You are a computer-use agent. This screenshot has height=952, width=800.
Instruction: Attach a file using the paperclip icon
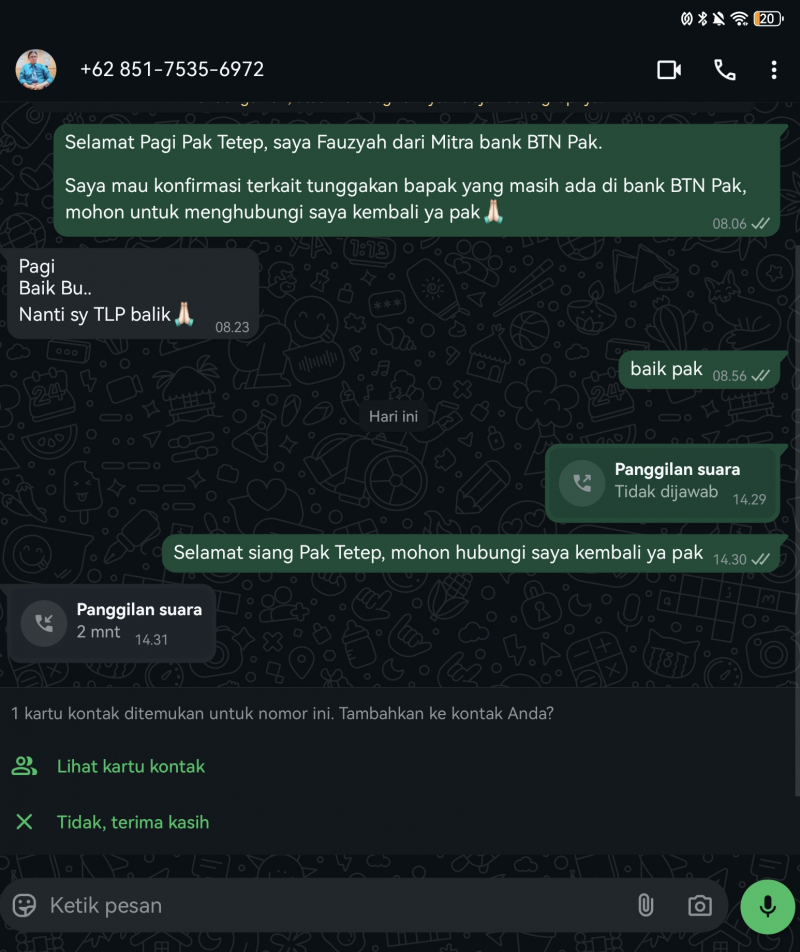[x=645, y=905]
